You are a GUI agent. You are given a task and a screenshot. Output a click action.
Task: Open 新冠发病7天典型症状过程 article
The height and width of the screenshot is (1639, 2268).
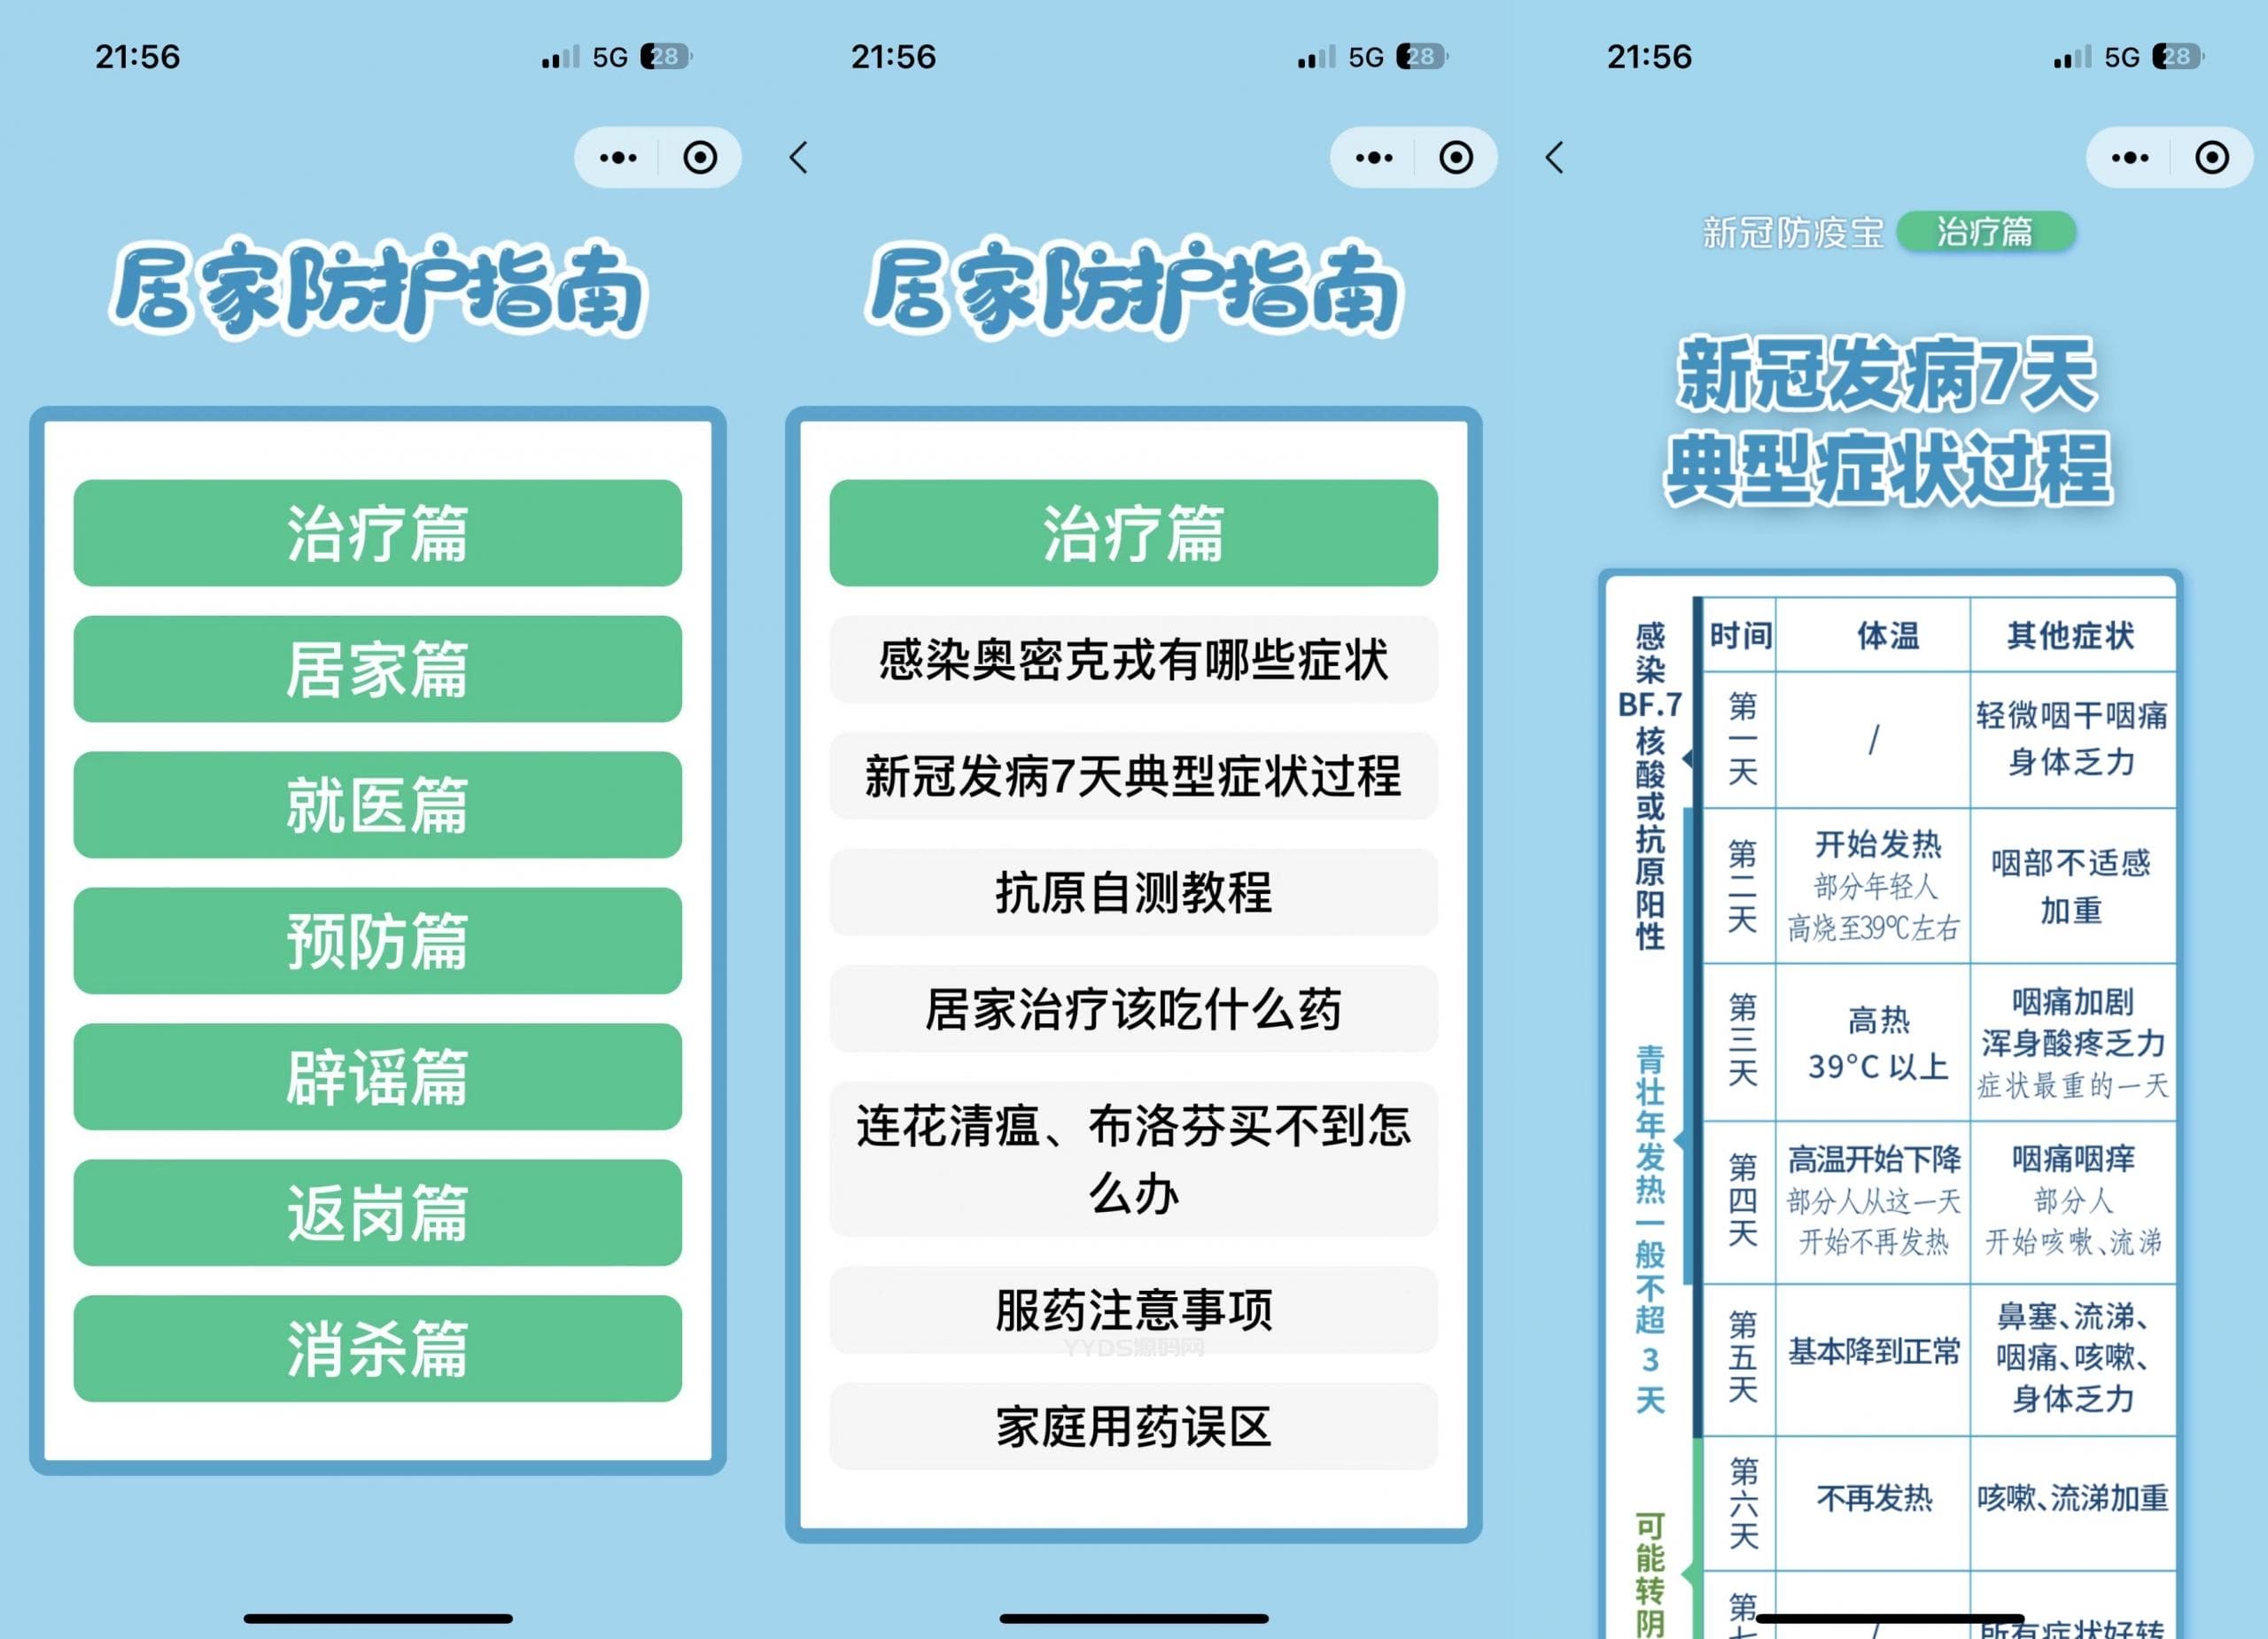pos(1134,776)
